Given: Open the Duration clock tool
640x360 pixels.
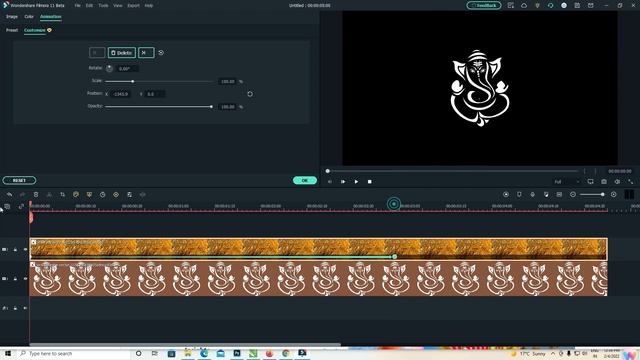Looking at the screenshot, I should click(102, 195).
